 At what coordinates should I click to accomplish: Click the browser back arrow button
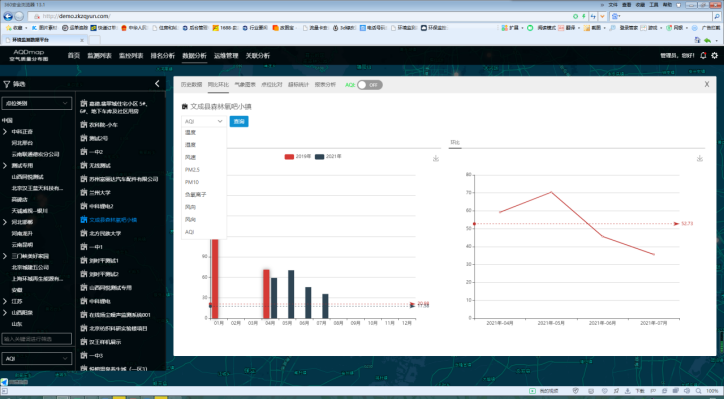coord(8,16)
